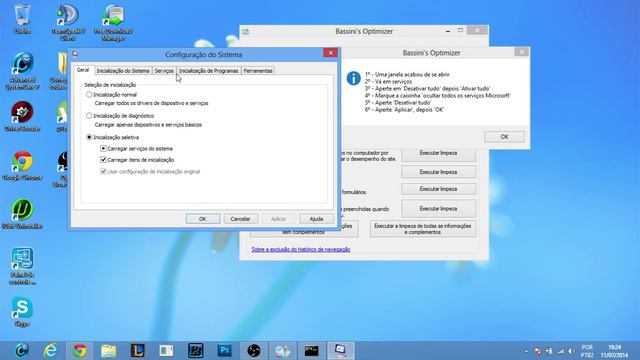
Task: Switch to the Geral tab
Action: [x=83, y=70]
